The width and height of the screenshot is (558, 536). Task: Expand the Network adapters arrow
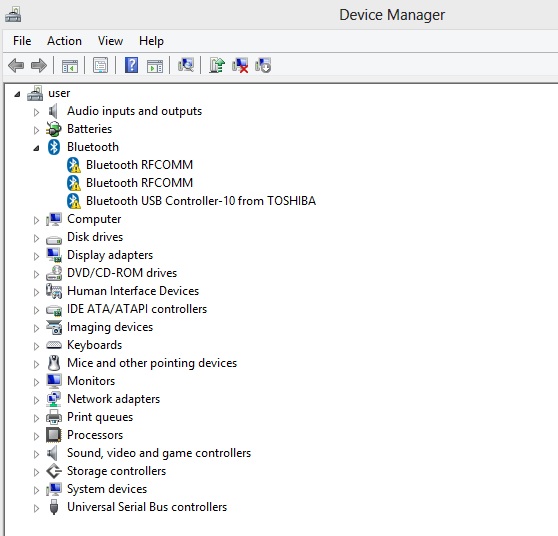point(36,400)
